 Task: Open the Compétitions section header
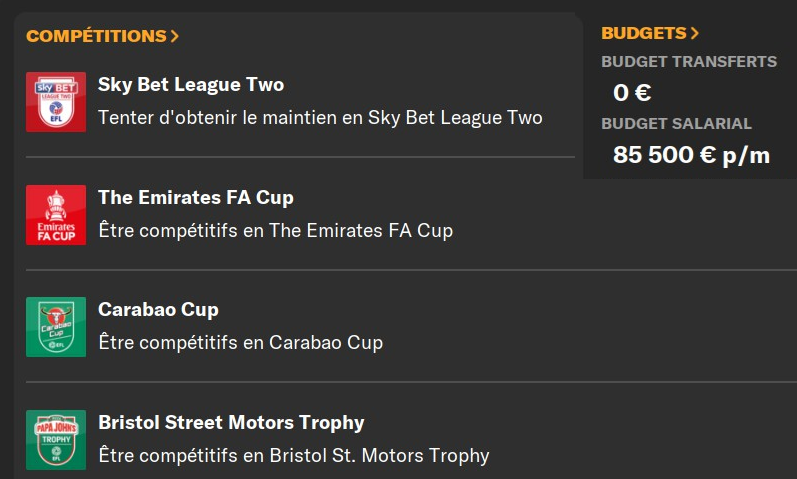[96, 36]
